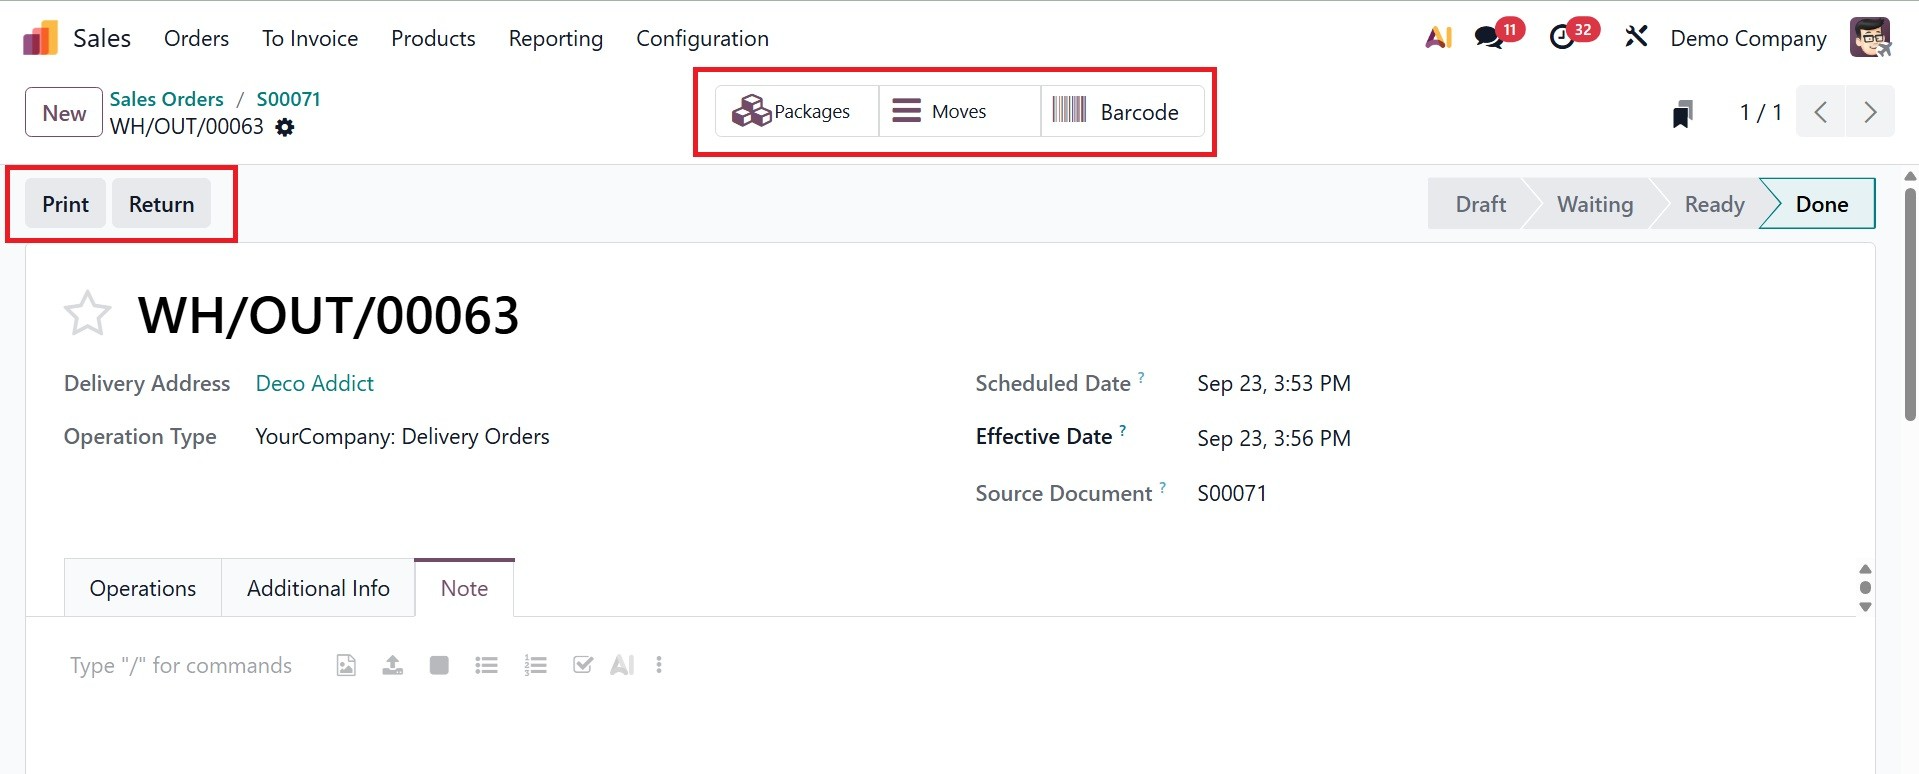Viewport: 1919px width, 774px height.
Task: Open the activities clock icon with 32 badge
Action: pyautogui.click(x=1562, y=38)
